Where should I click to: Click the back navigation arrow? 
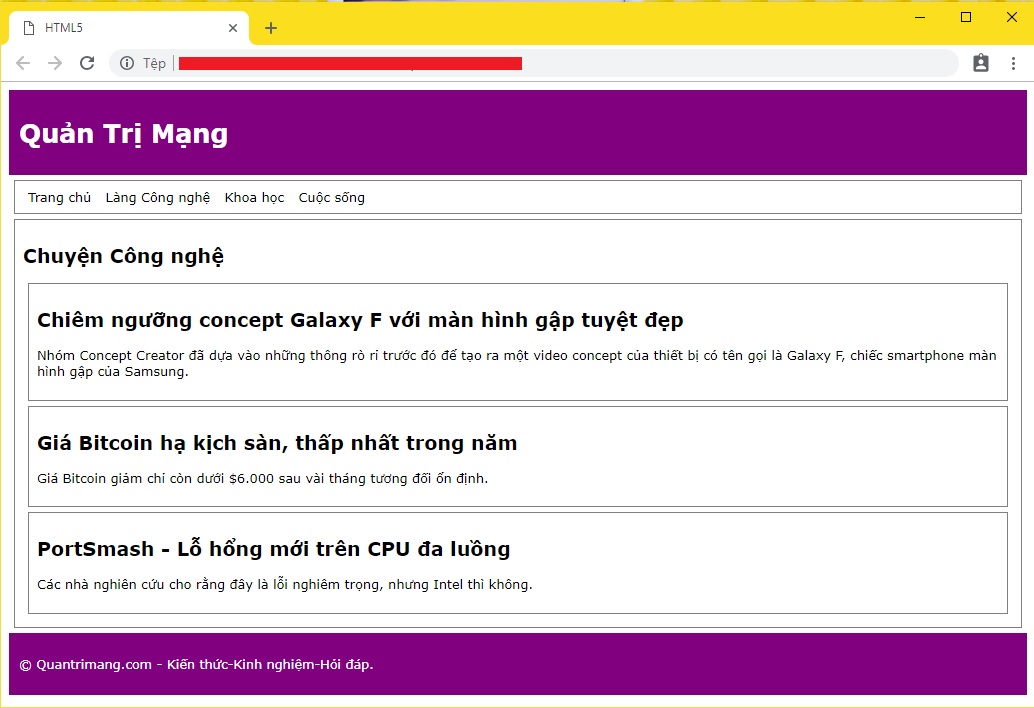click(22, 62)
